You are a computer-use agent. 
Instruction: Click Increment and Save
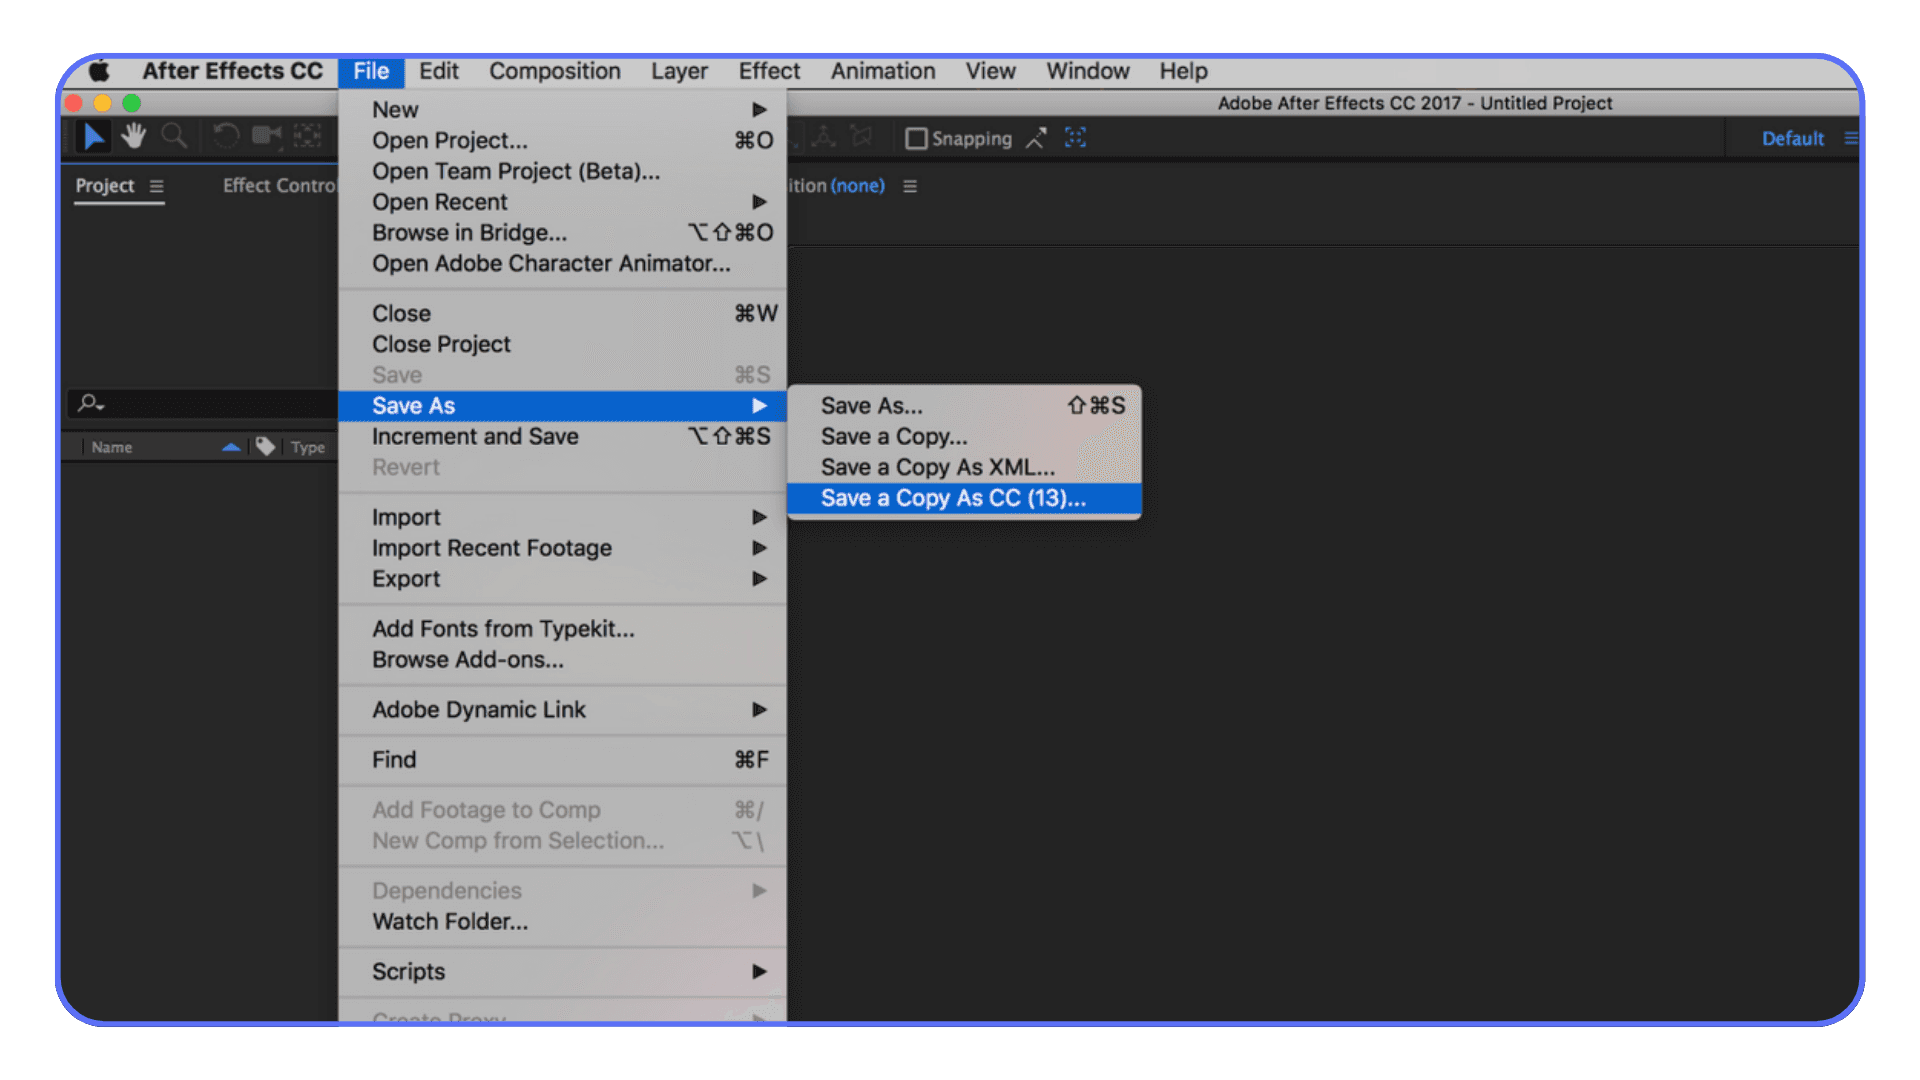coord(475,436)
